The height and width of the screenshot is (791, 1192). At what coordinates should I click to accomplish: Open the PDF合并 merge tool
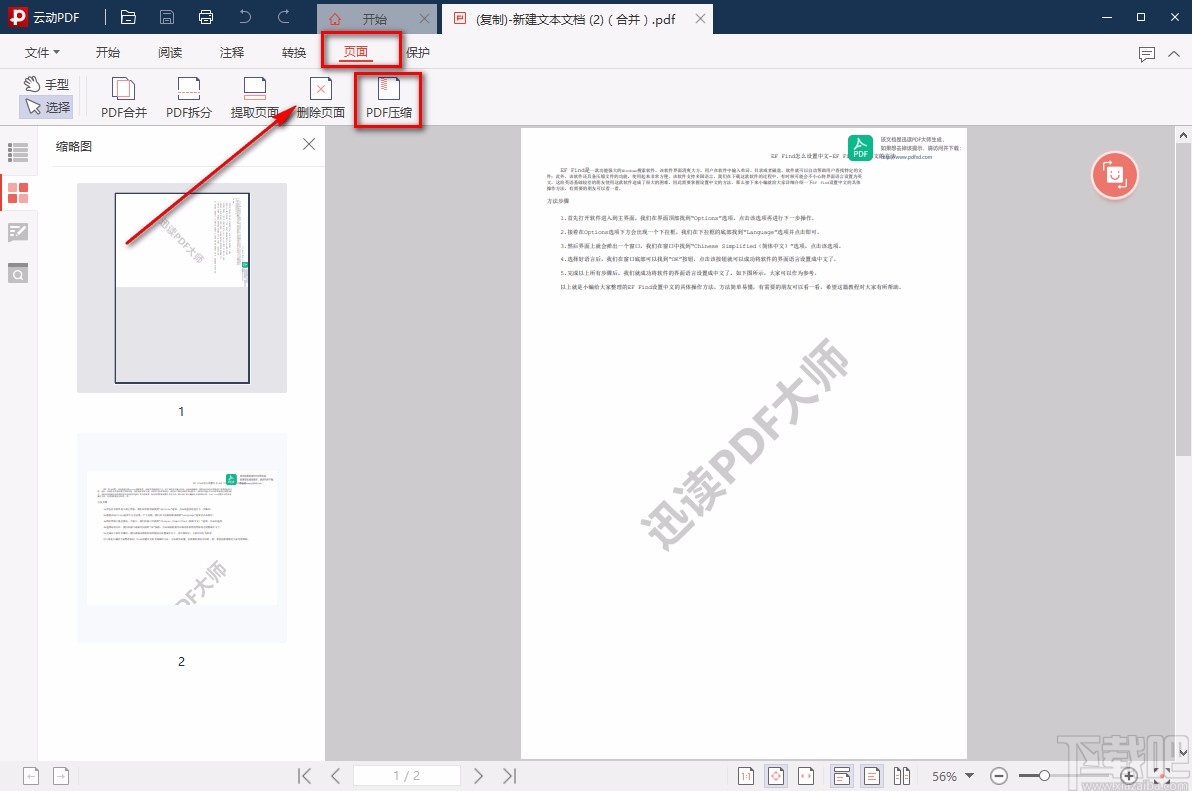point(123,98)
